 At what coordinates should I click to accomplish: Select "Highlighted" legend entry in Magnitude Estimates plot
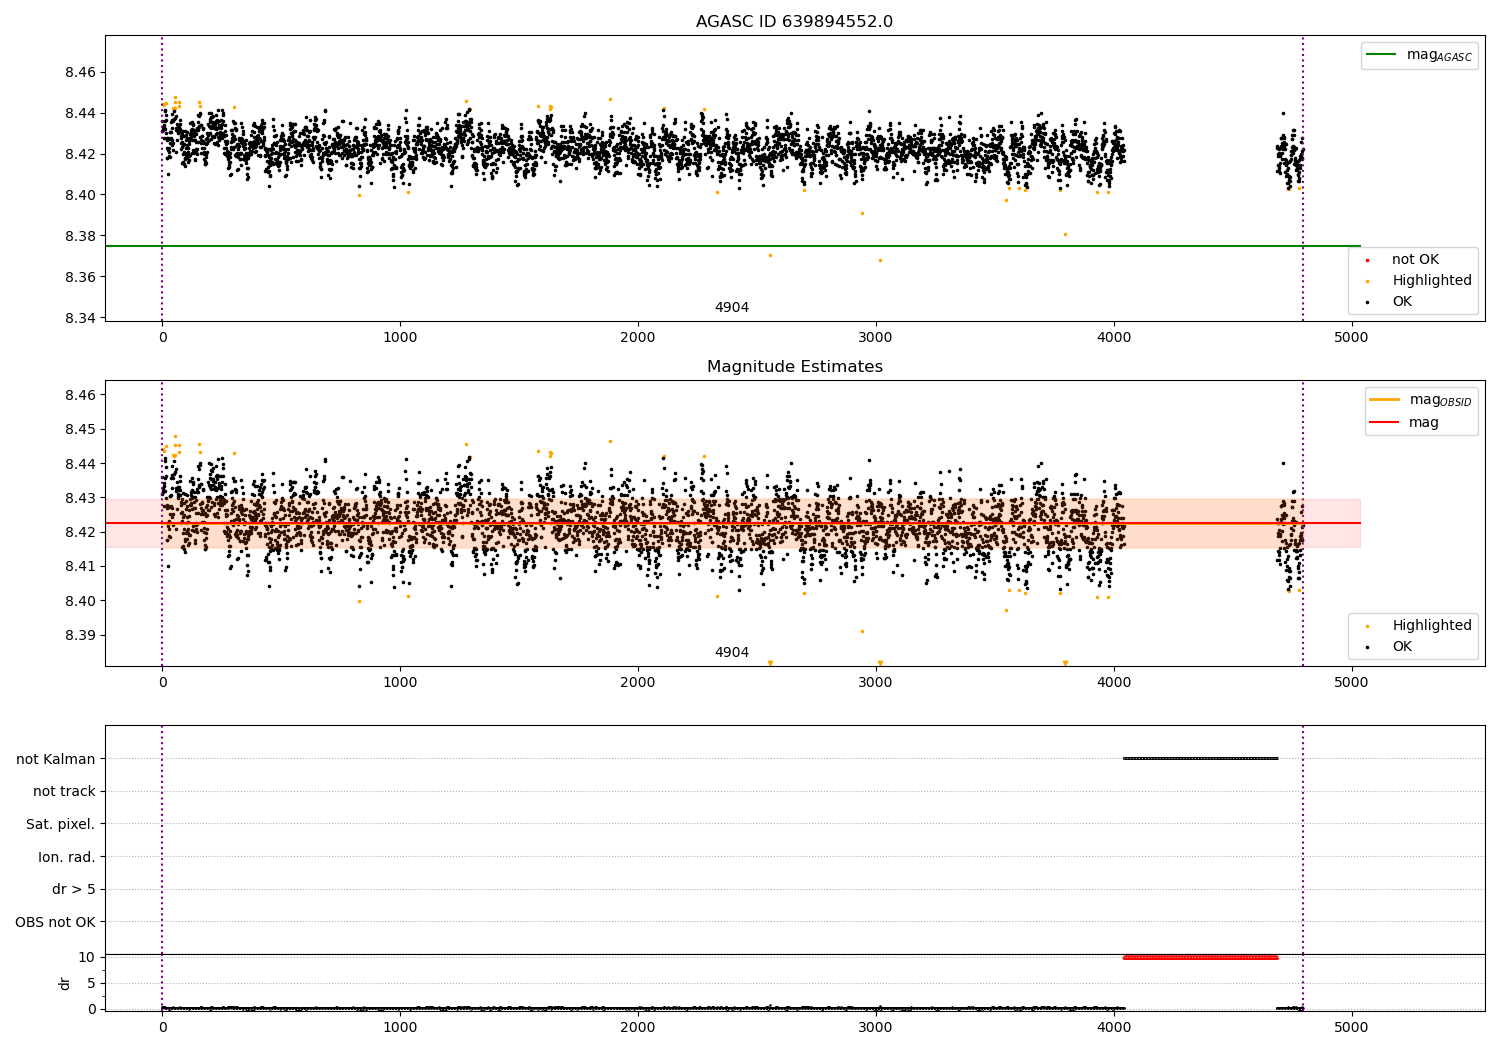click(1420, 626)
